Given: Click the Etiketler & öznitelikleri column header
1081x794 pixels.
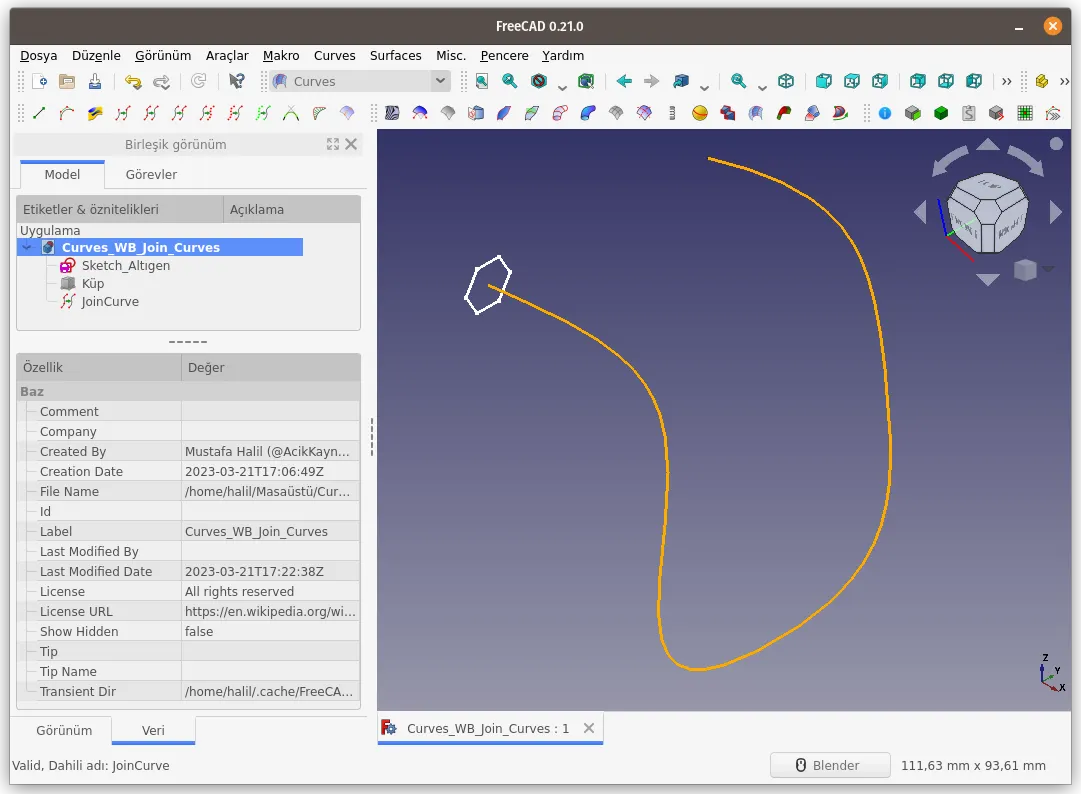Looking at the screenshot, I should (120, 210).
